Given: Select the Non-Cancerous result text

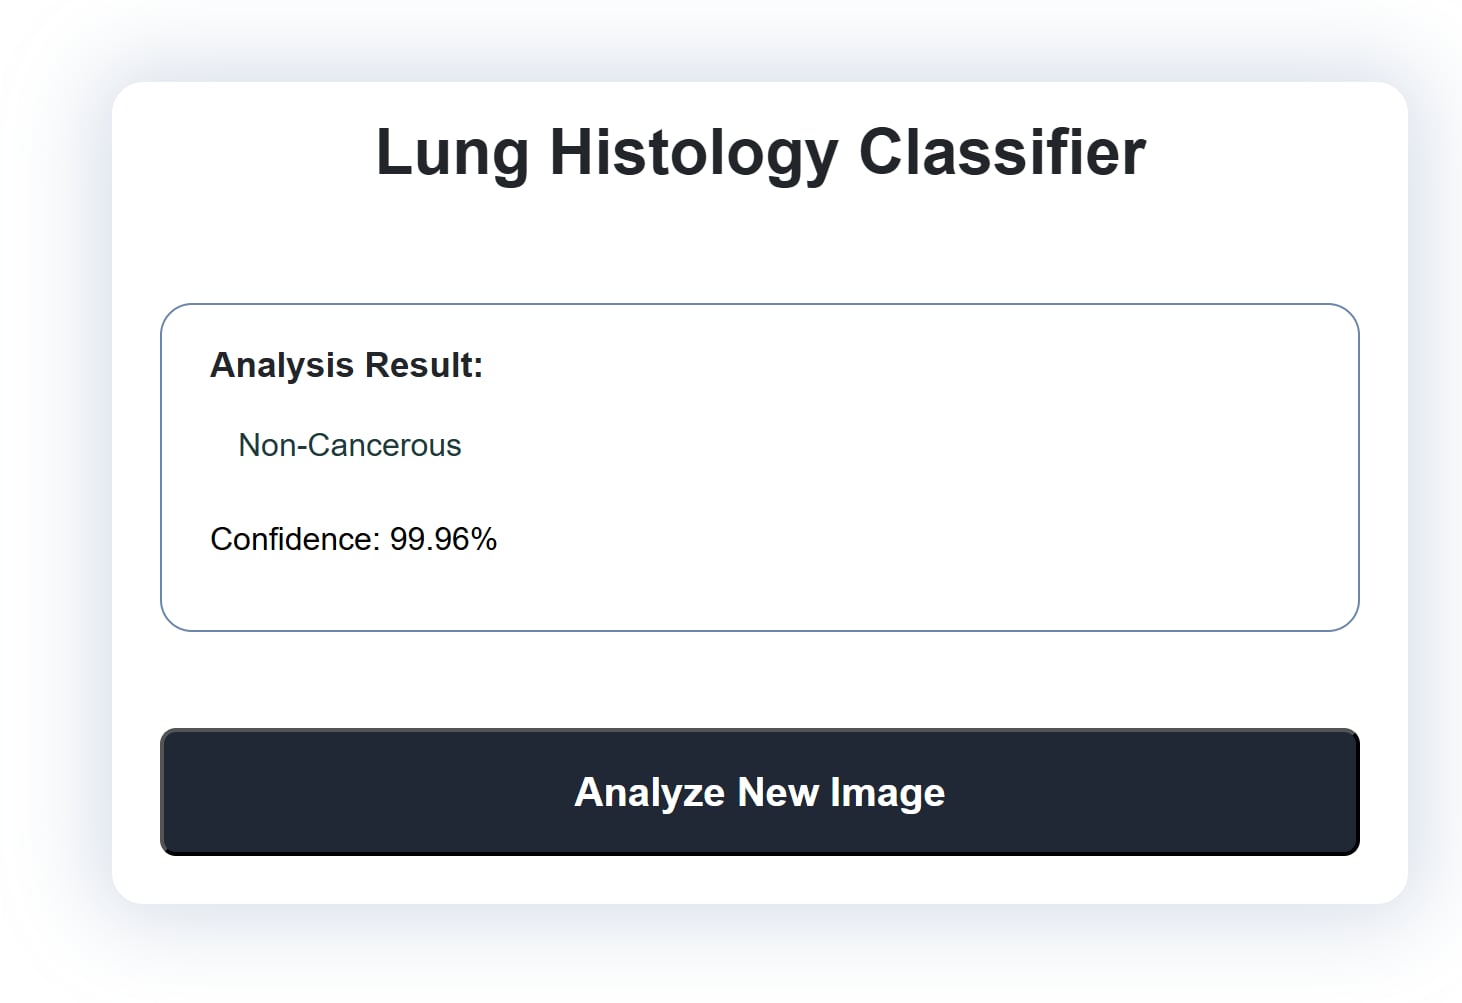Looking at the screenshot, I should (x=349, y=445).
